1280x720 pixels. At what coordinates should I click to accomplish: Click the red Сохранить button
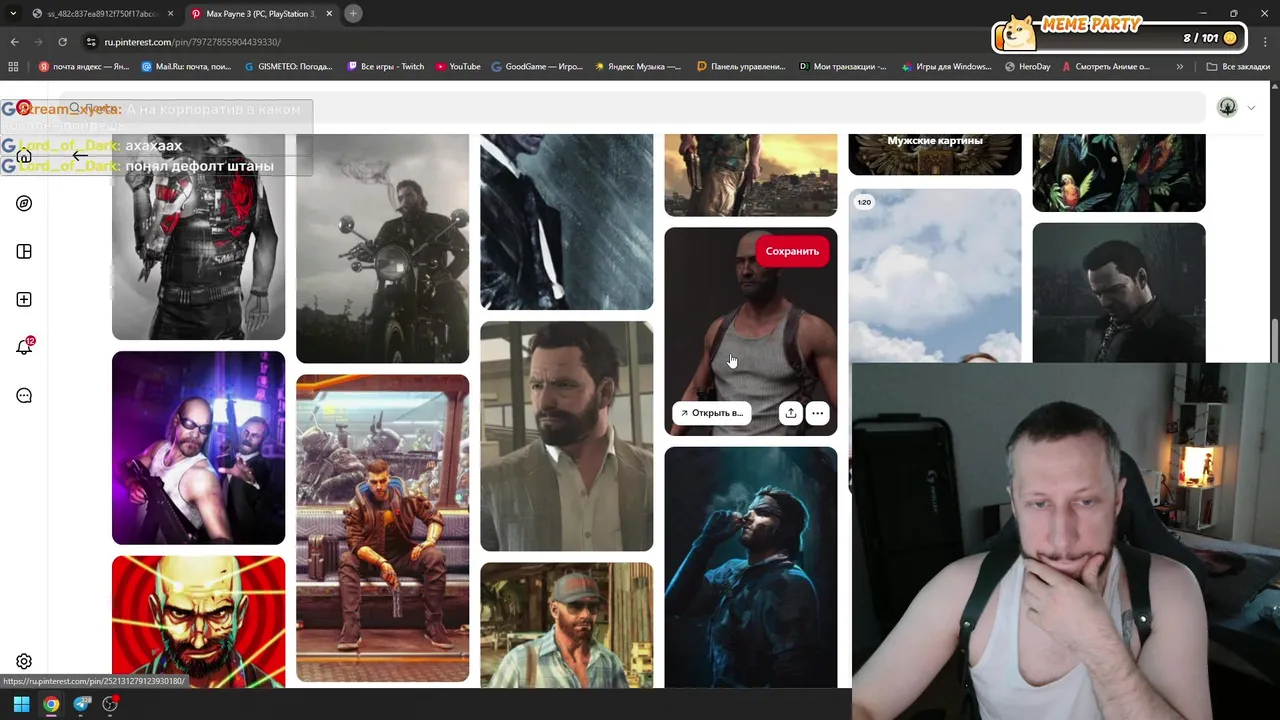[x=792, y=251]
